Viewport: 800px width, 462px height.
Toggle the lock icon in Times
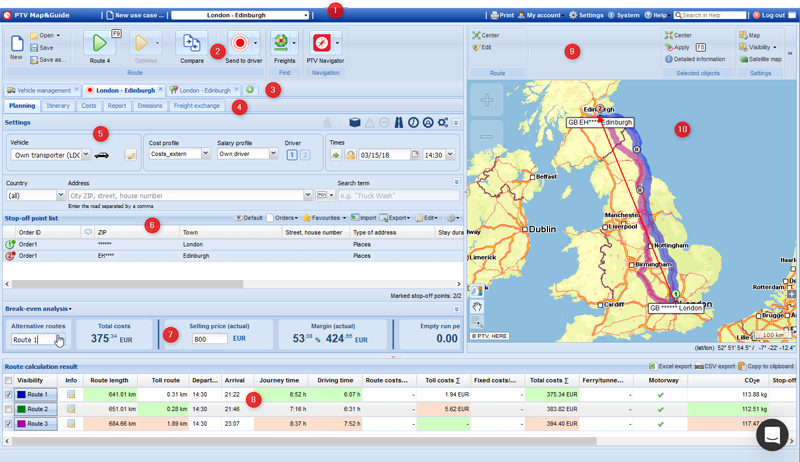coord(350,155)
